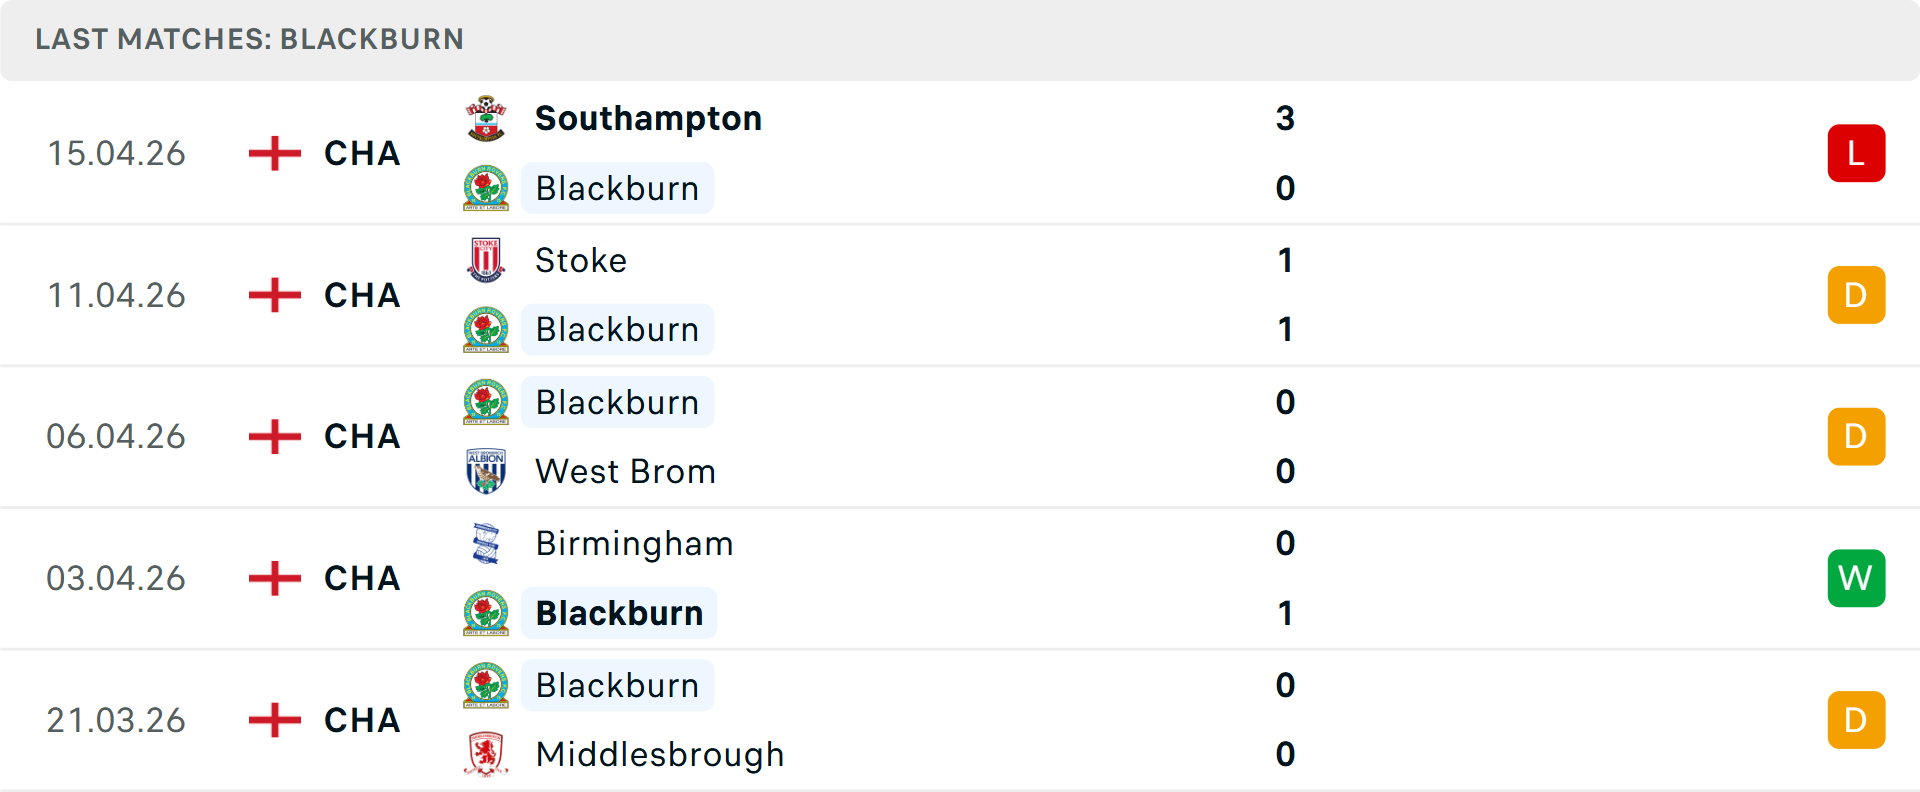Click the Southampton club crest
Image resolution: width=1920 pixels, height=792 pixels.
click(x=486, y=119)
